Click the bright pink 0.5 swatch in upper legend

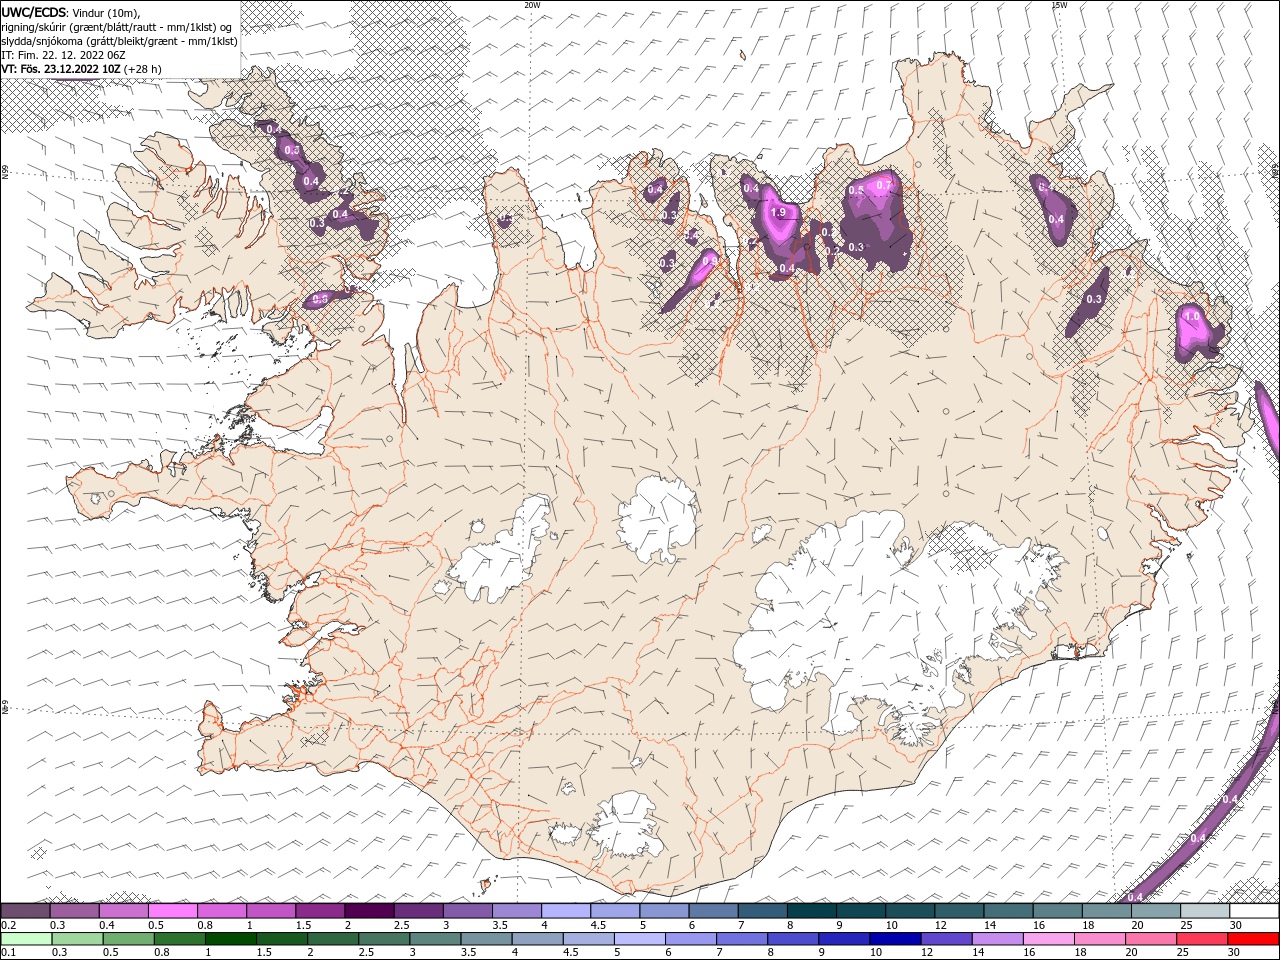[x=172, y=911]
